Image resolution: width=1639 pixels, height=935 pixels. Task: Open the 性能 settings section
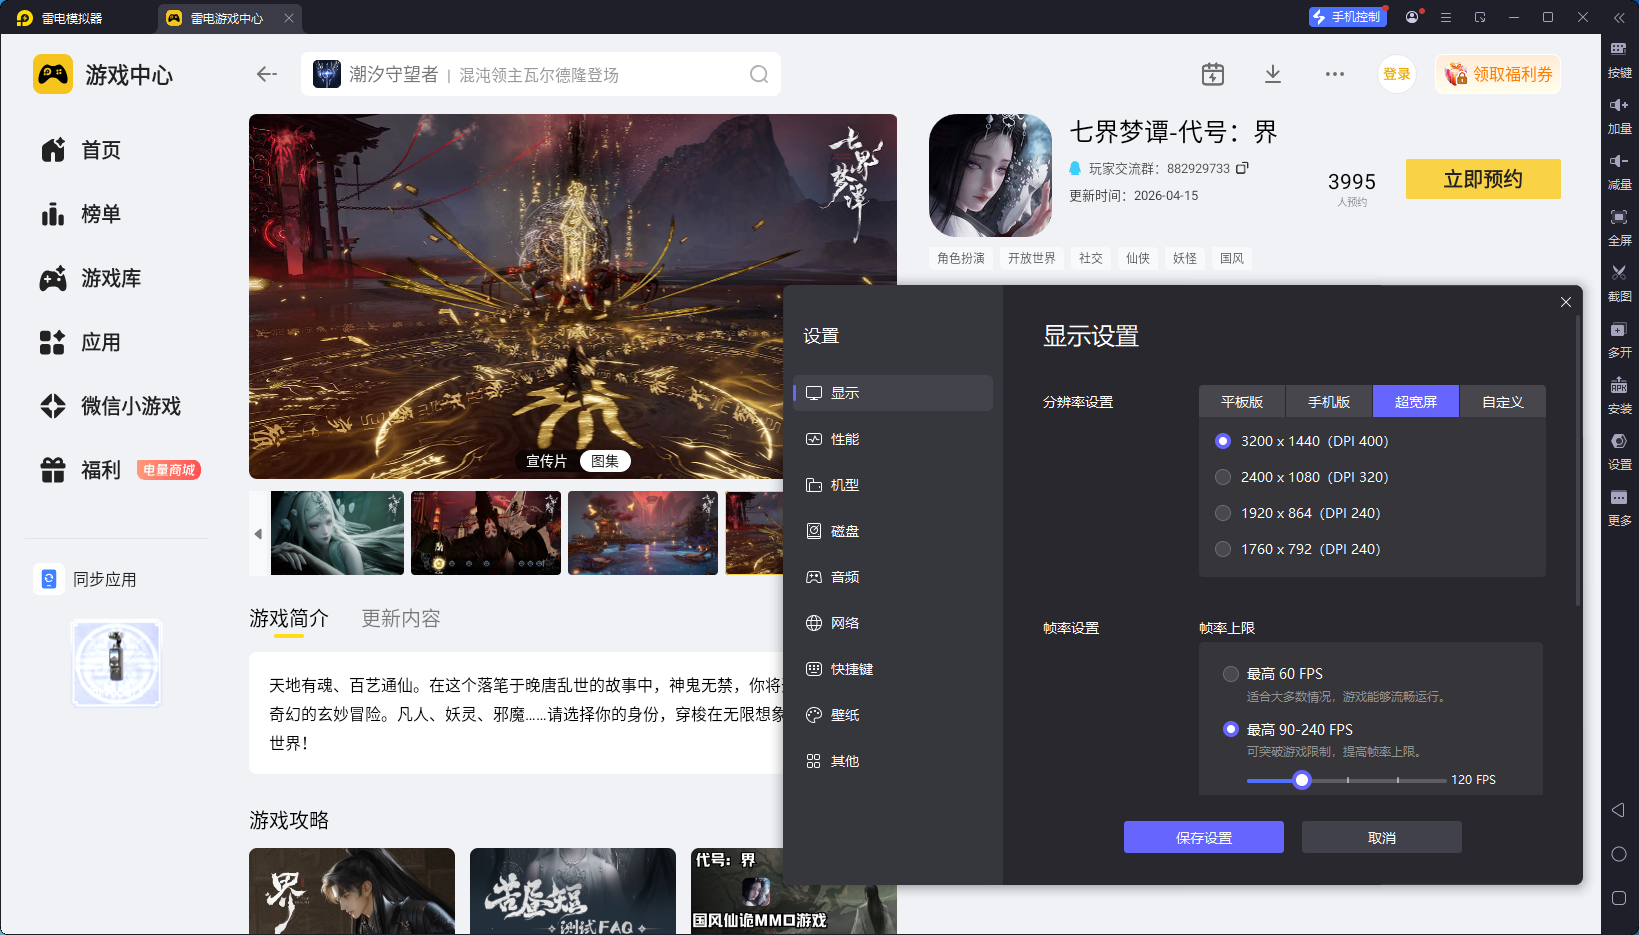(845, 439)
